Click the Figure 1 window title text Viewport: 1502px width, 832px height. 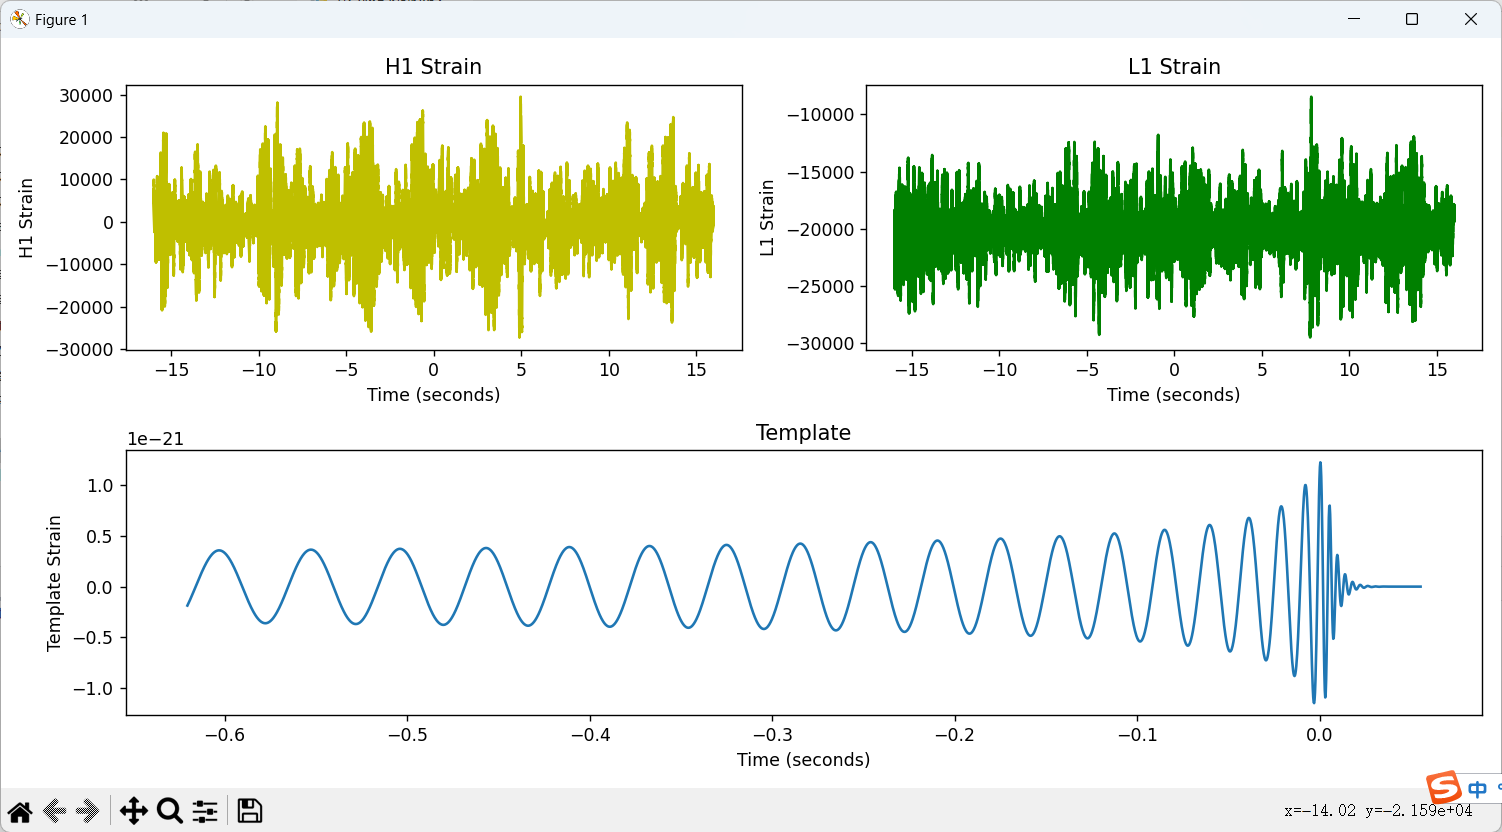point(62,20)
